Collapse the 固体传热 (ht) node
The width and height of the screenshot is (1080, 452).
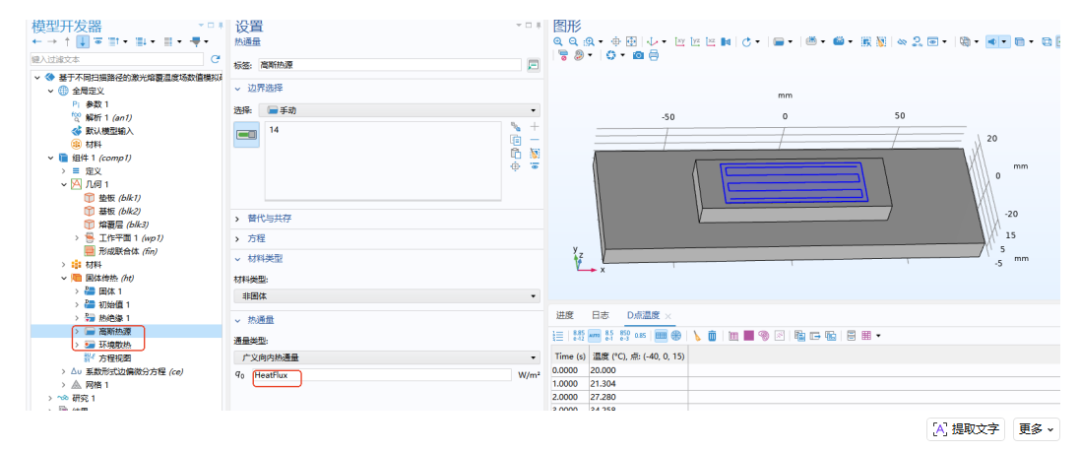[63, 278]
